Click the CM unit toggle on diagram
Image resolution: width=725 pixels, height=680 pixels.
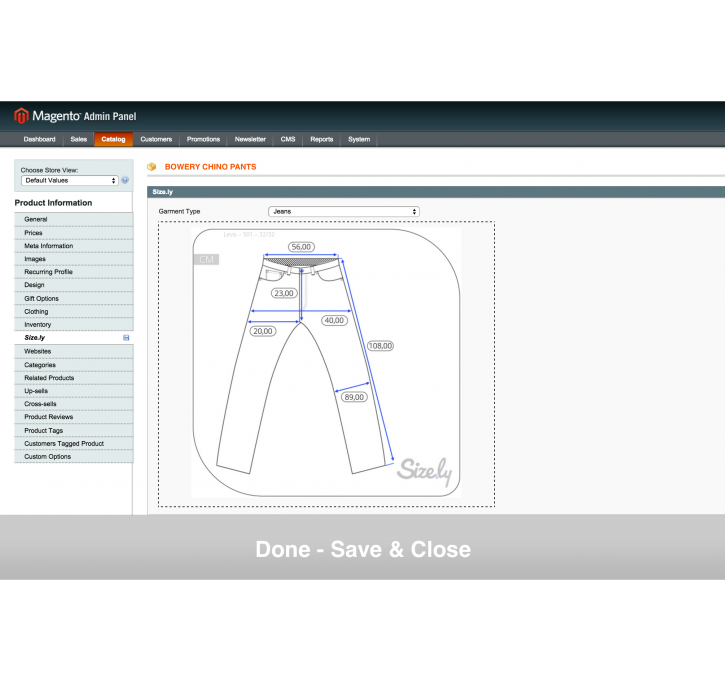[x=206, y=259]
